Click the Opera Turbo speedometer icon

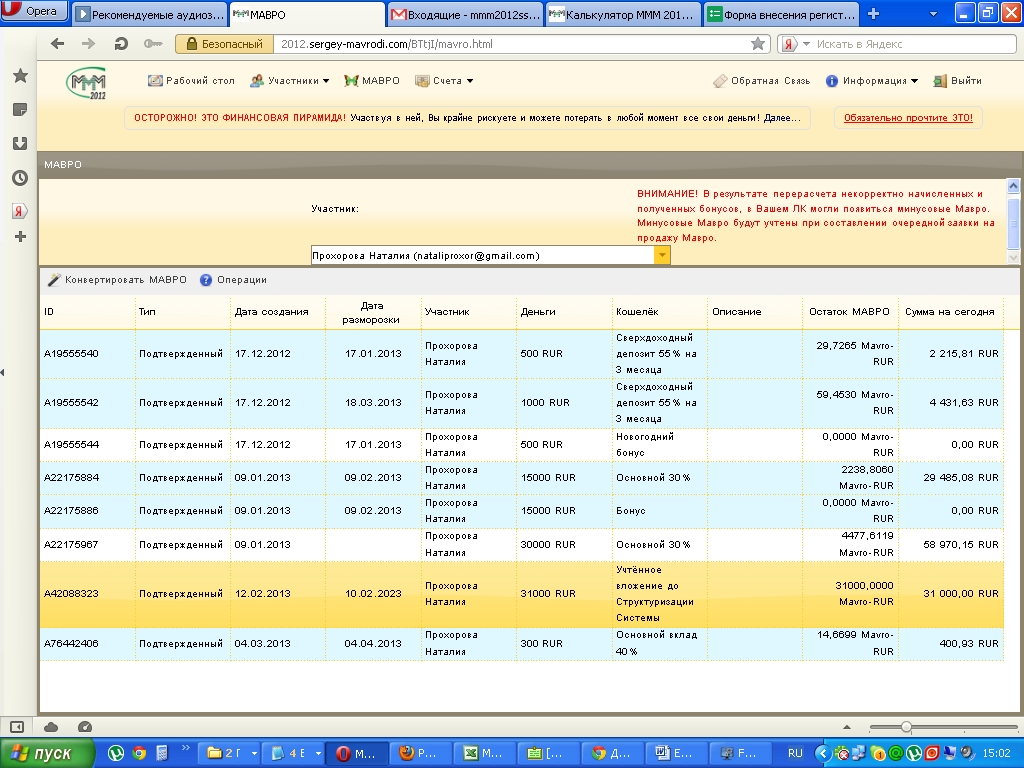coord(84,727)
